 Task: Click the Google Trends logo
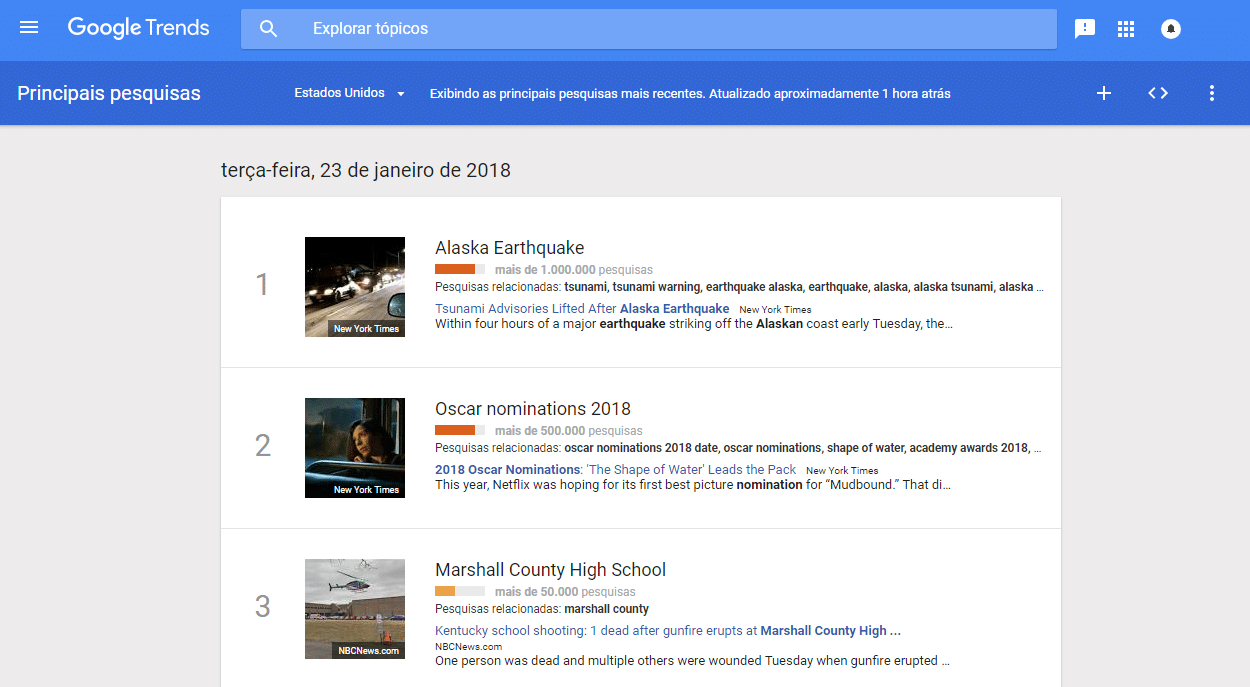138,28
